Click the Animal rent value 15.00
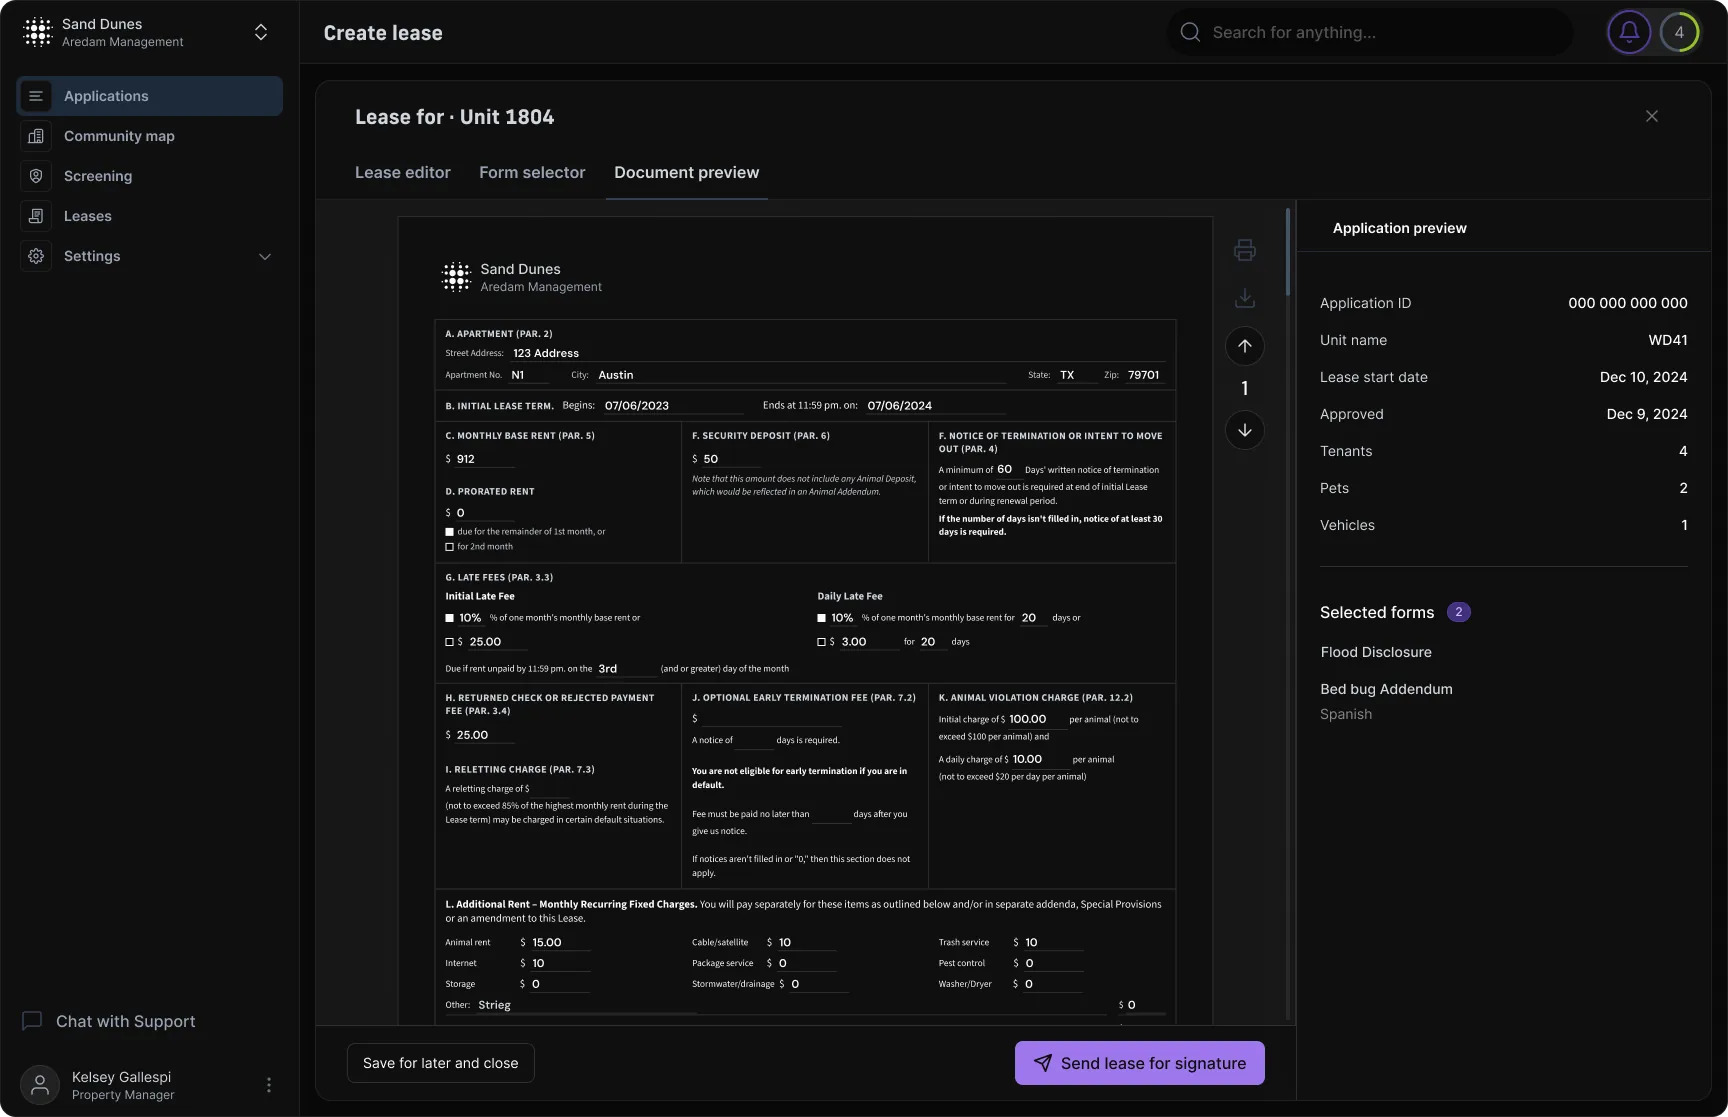1728x1117 pixels. (547, 942)
